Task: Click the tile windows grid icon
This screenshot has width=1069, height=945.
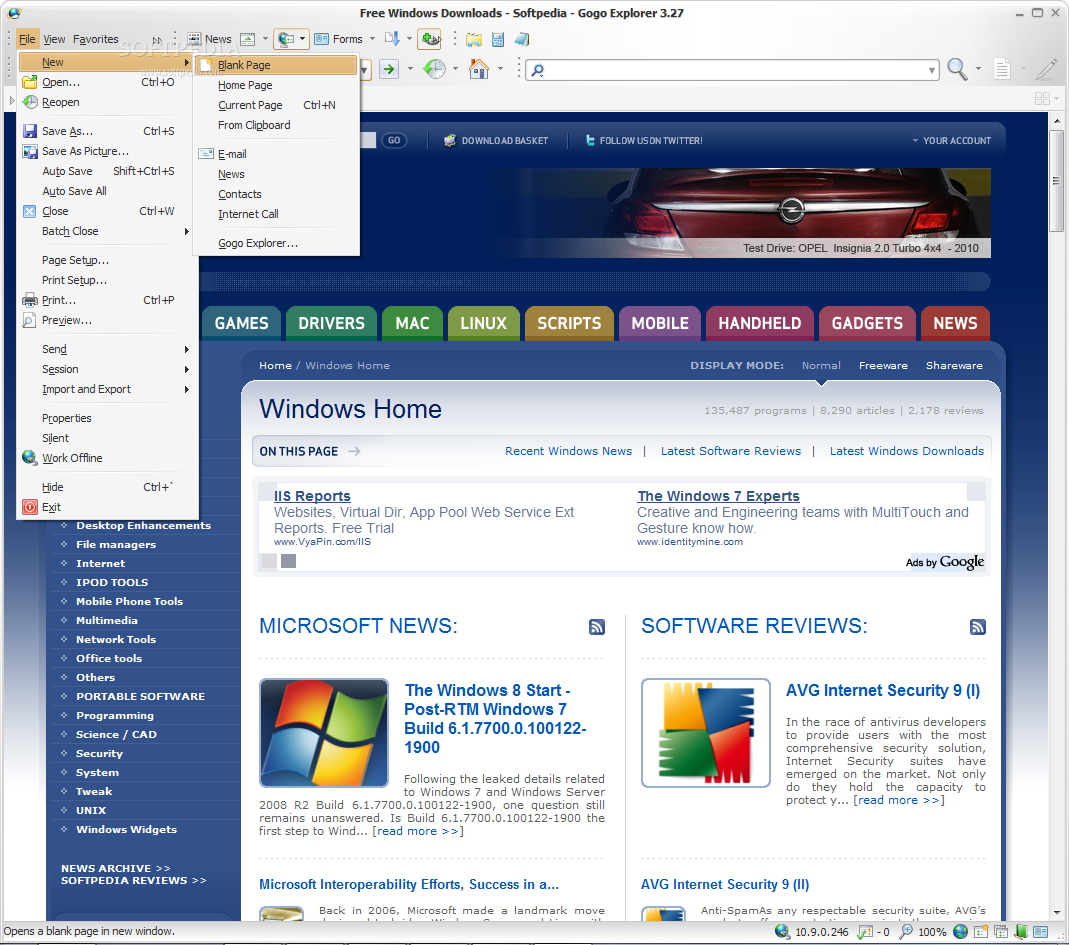Action: click(1042, 99)
